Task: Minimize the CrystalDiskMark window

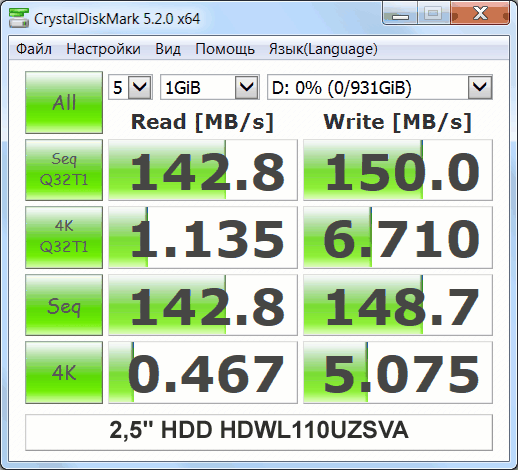Action: coord(400,14)
